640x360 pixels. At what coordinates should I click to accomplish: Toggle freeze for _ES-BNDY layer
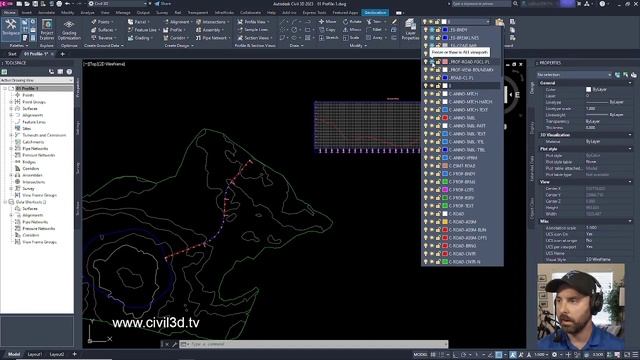coord(432,30)
